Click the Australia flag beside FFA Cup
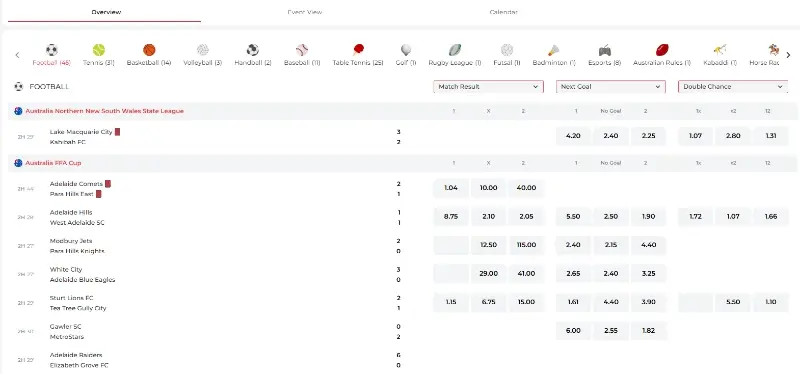The height and width of the screenshot is (374, 800). [18, 163]
